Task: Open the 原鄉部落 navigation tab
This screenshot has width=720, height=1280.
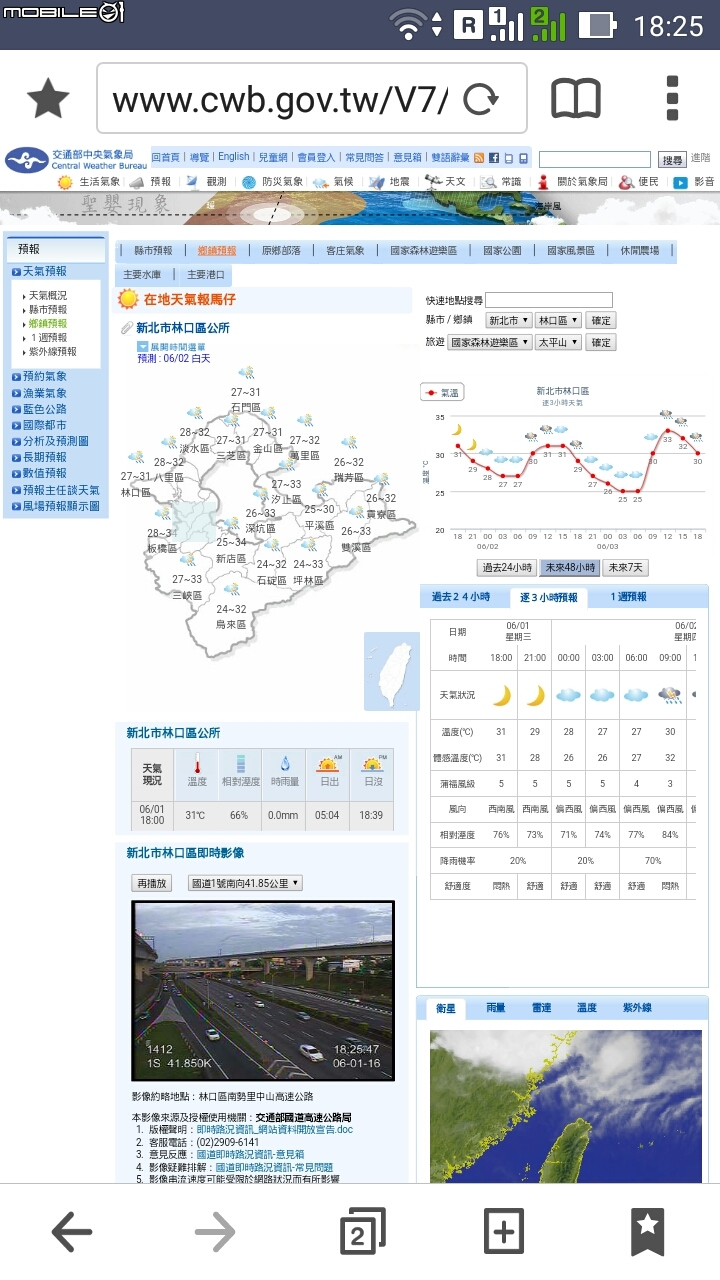Action: (x=281, y=251)
